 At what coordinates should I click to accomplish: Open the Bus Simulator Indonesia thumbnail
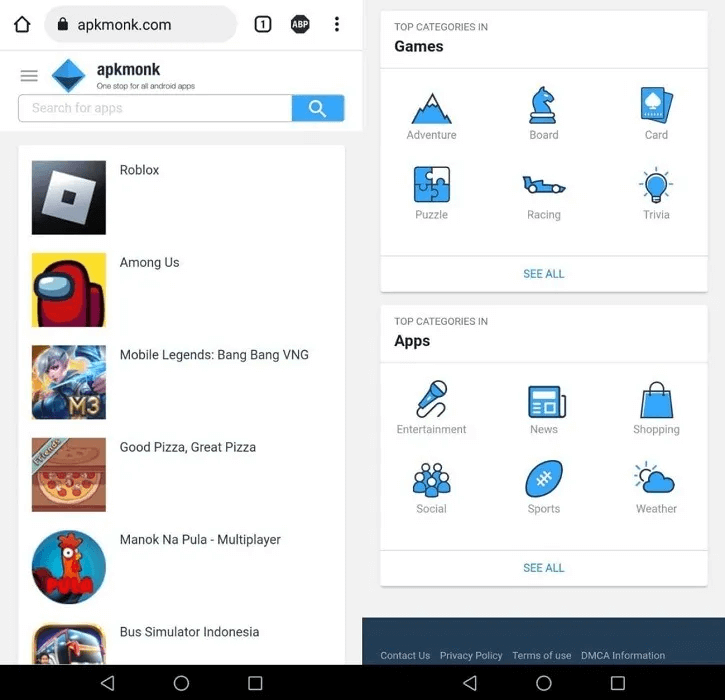[69, 644]
